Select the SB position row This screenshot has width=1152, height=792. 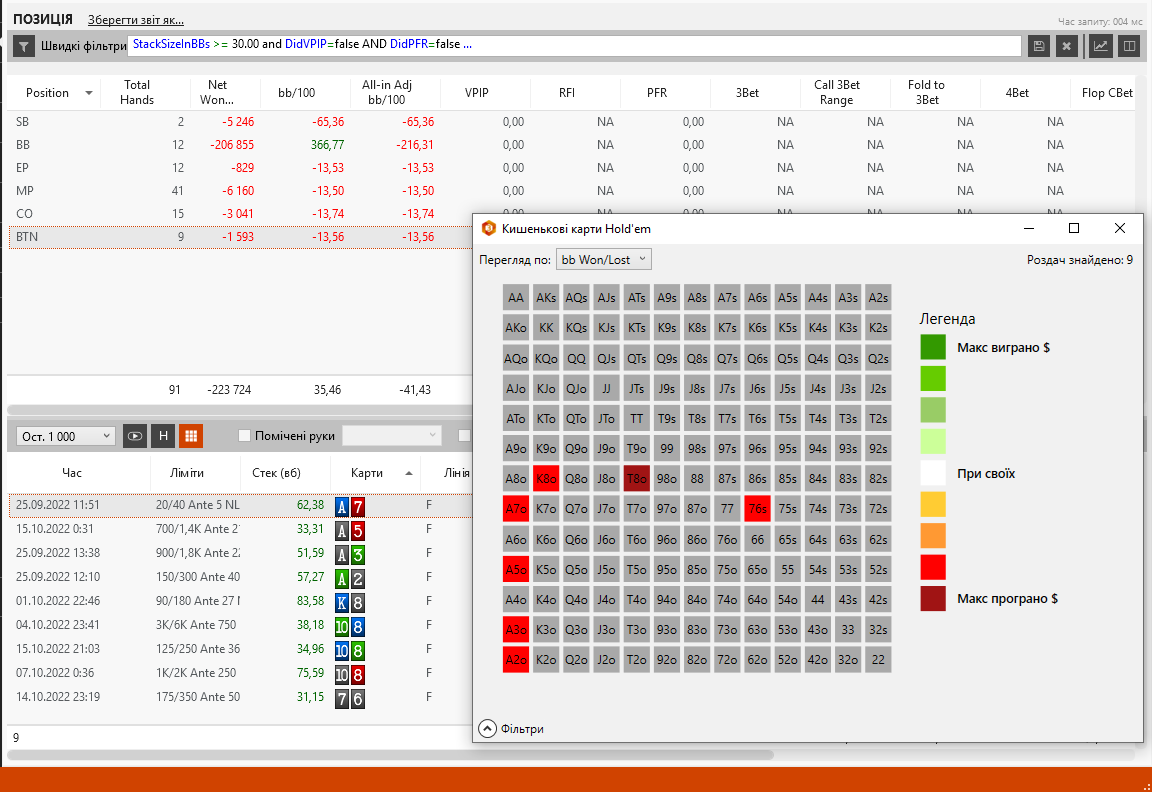pyautogui.click(x=572, y=122)
